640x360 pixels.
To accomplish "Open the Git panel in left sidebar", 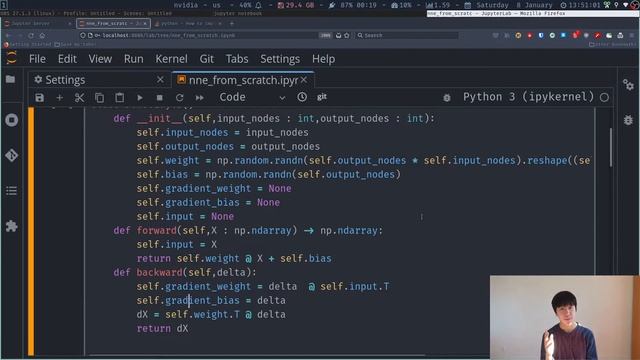I will [x=11, y=155].
